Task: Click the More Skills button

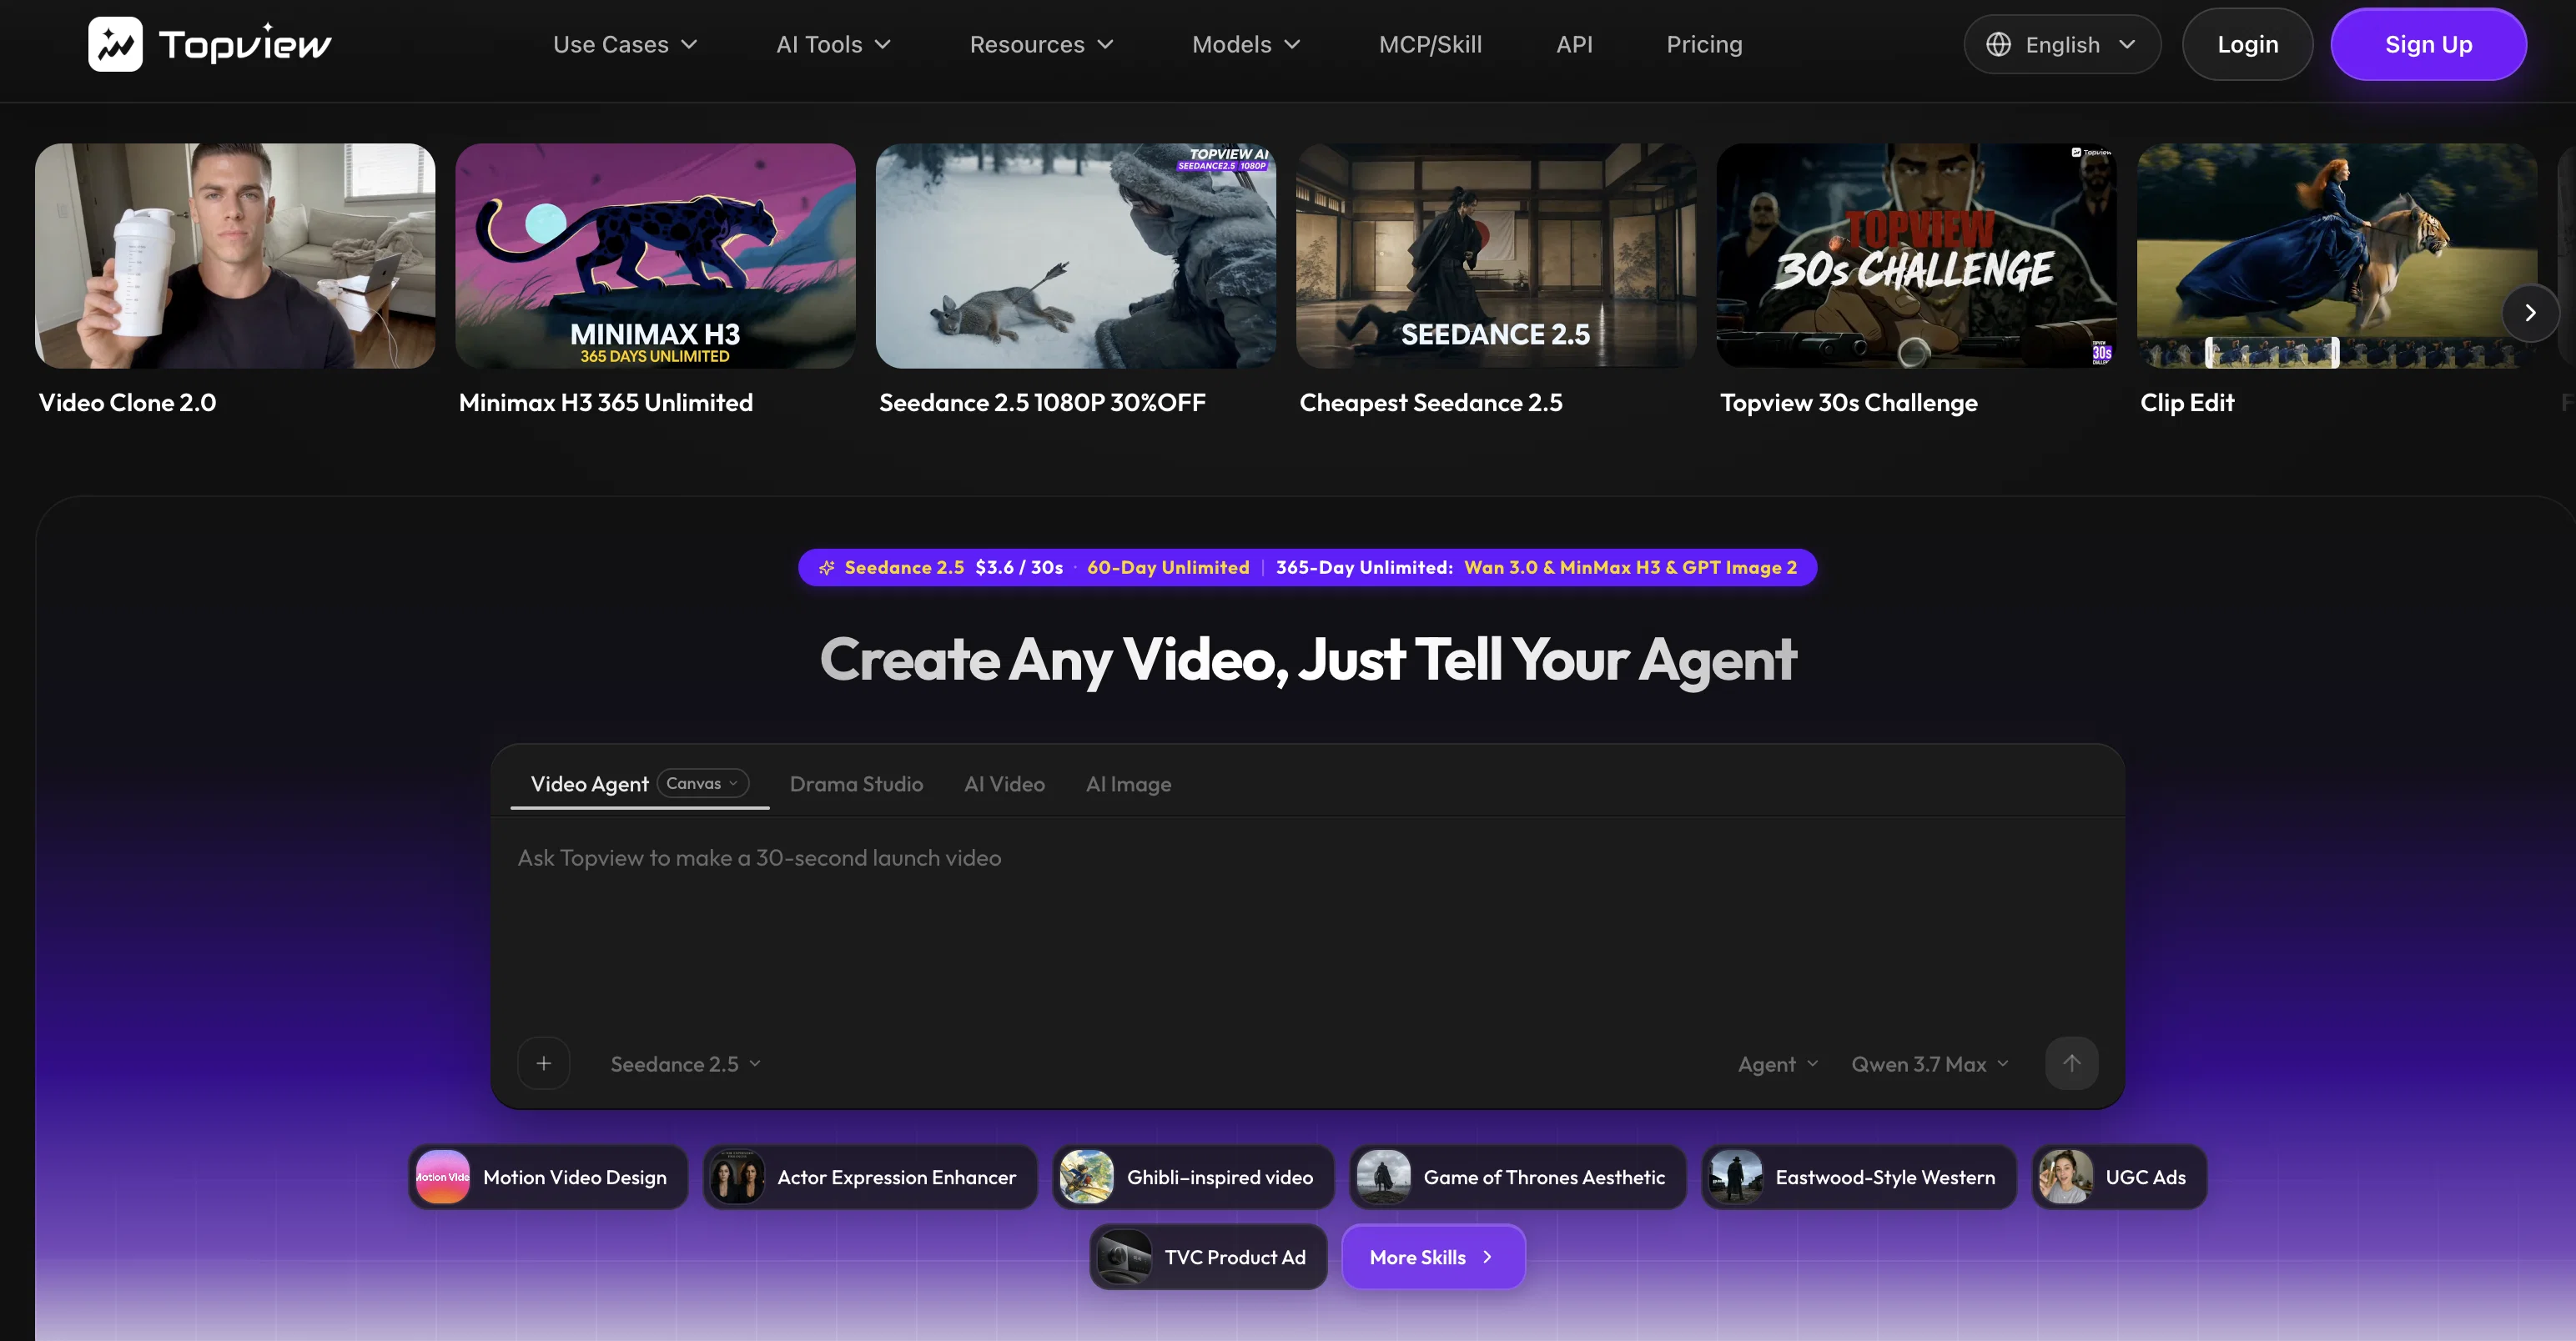Action: pos(1432,1257)
